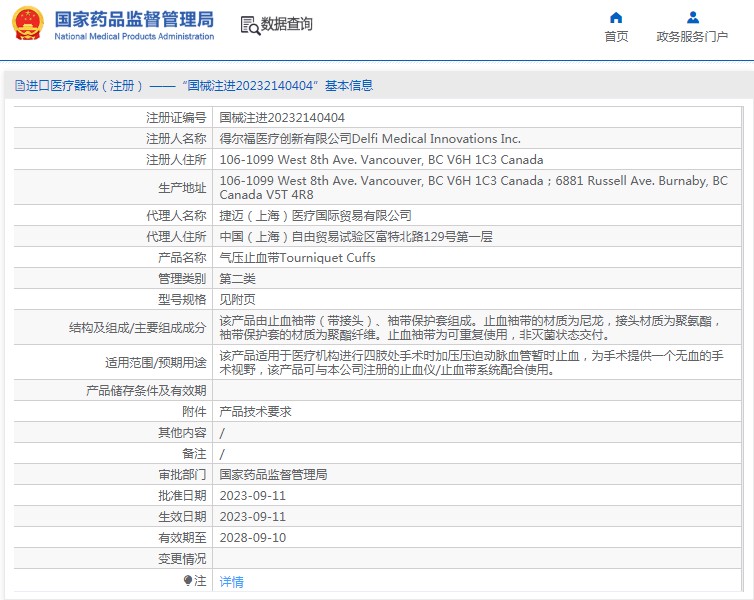The height and width of the screenshot is (600, 754).
Task: Select model specification 见附页
Action: click(x=238, y=300)
